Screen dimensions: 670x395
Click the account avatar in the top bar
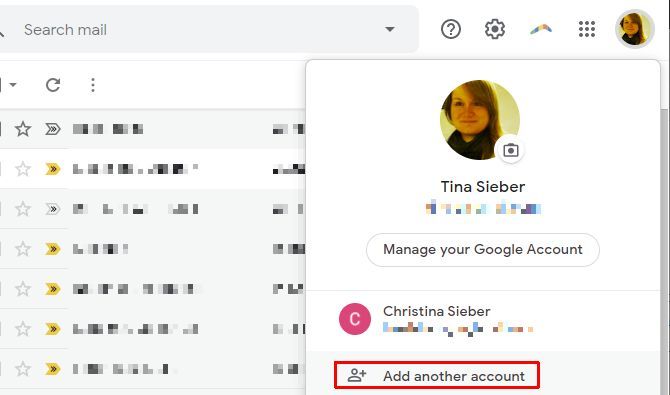point(635,29)
